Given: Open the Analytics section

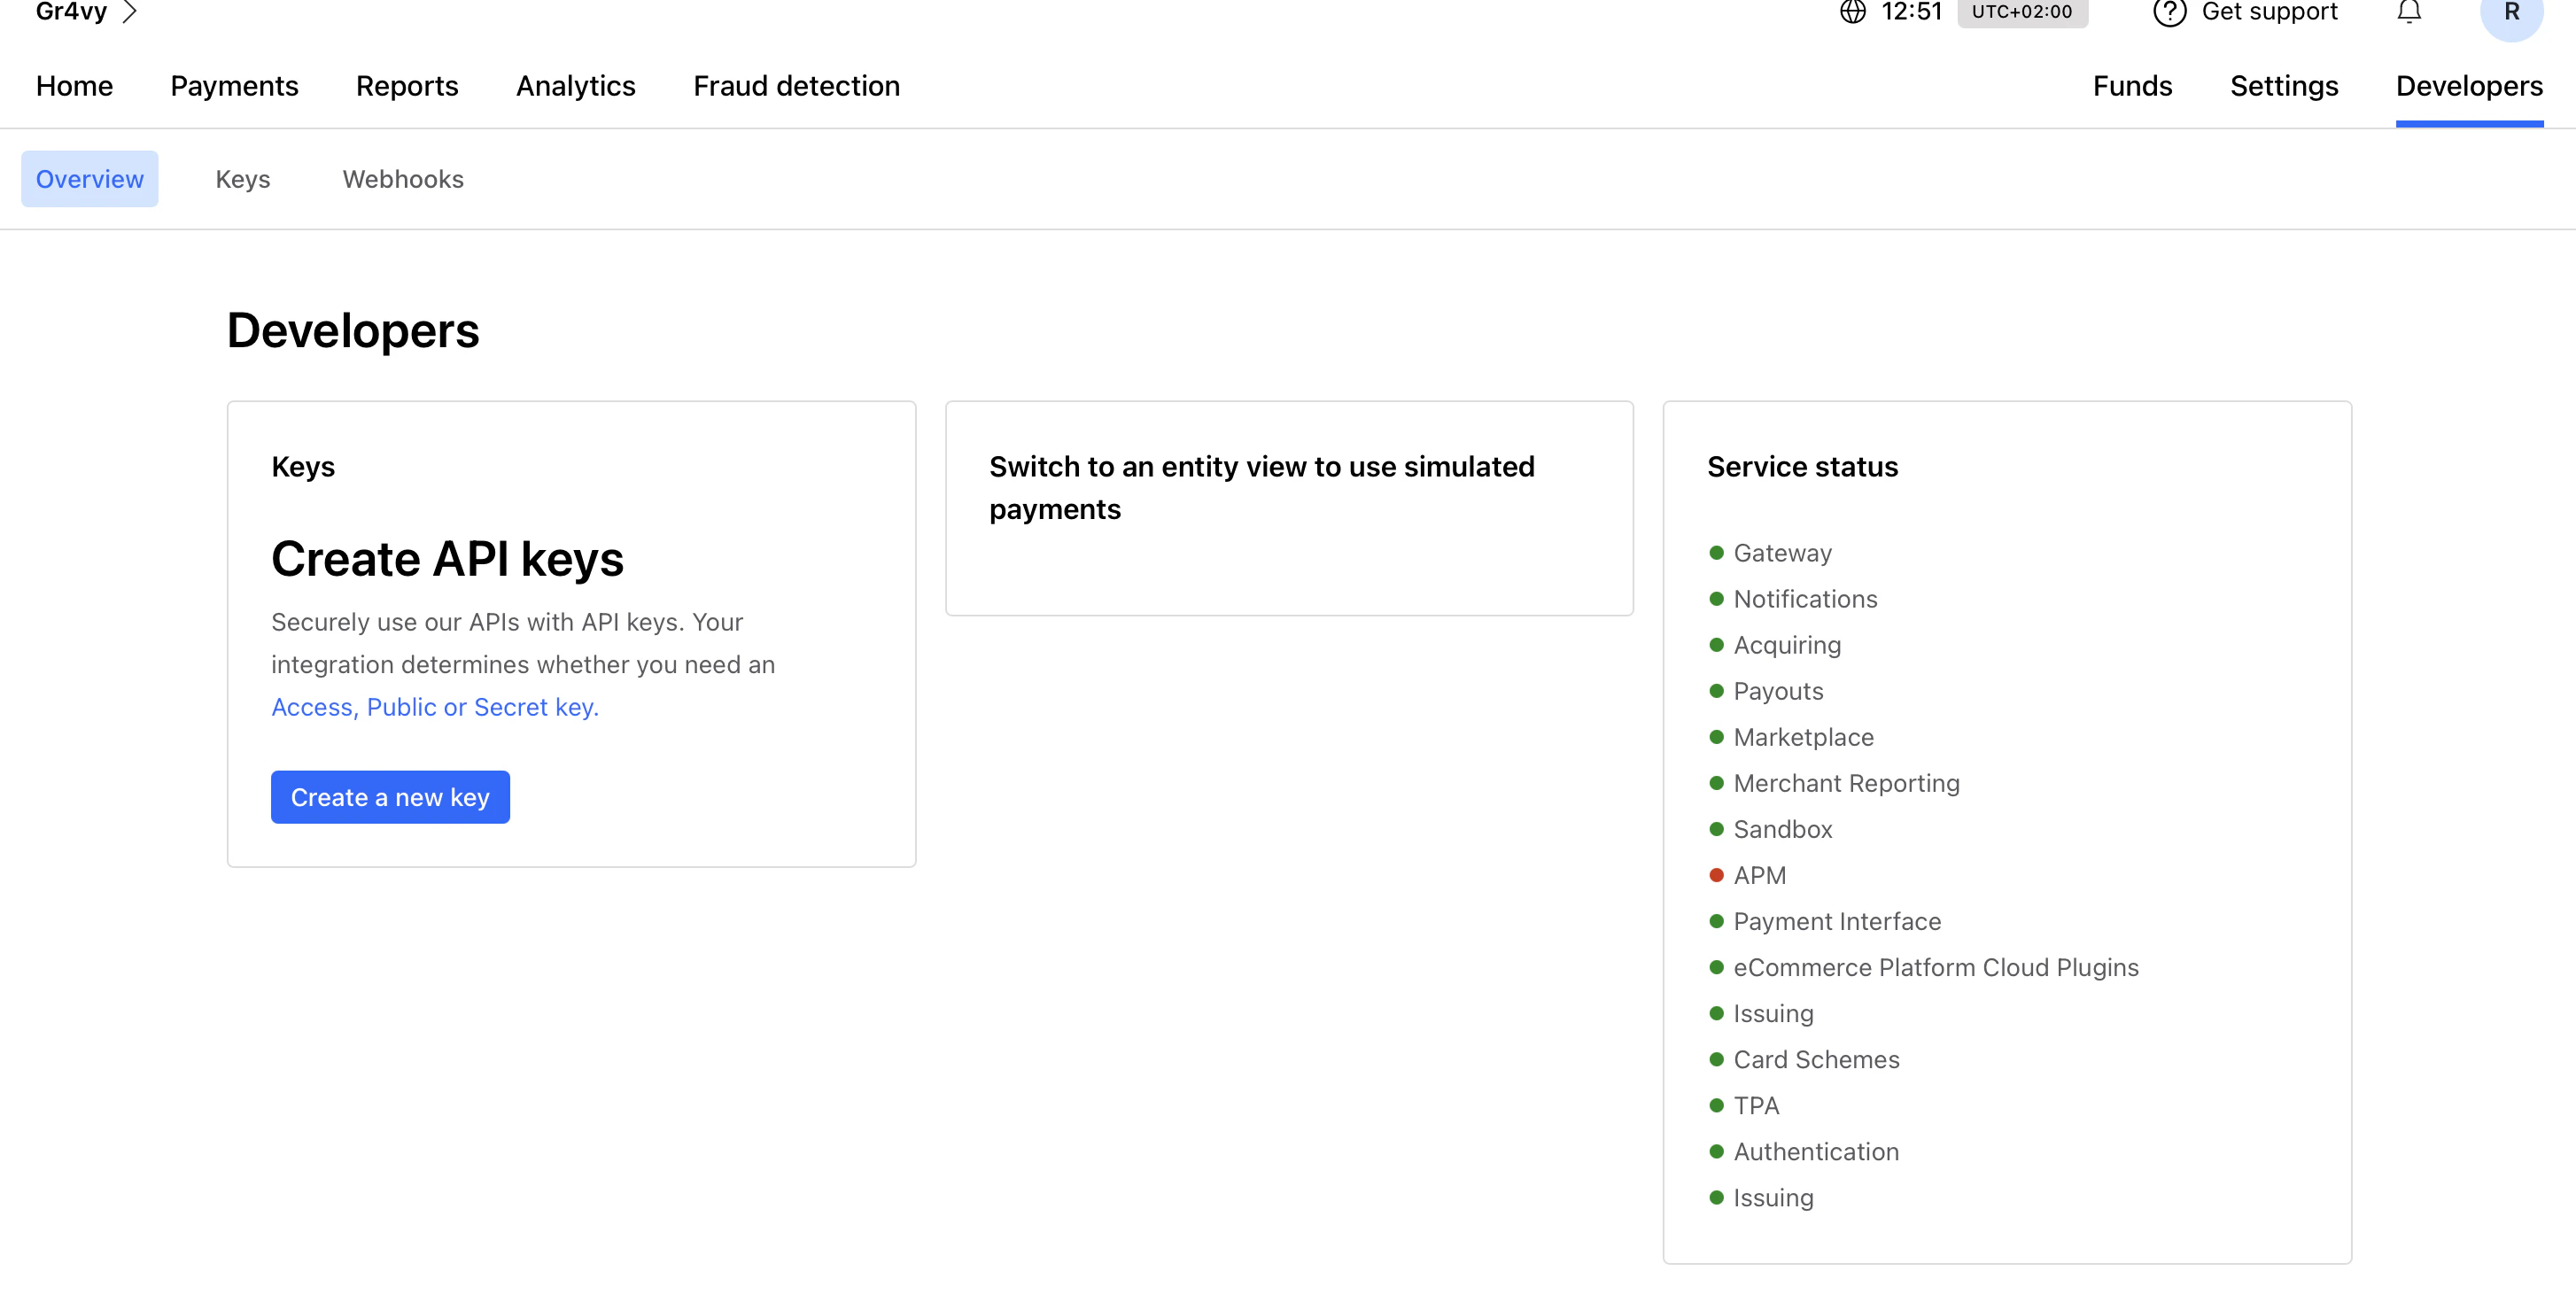Looking at the screenshot, I should 576,86.
